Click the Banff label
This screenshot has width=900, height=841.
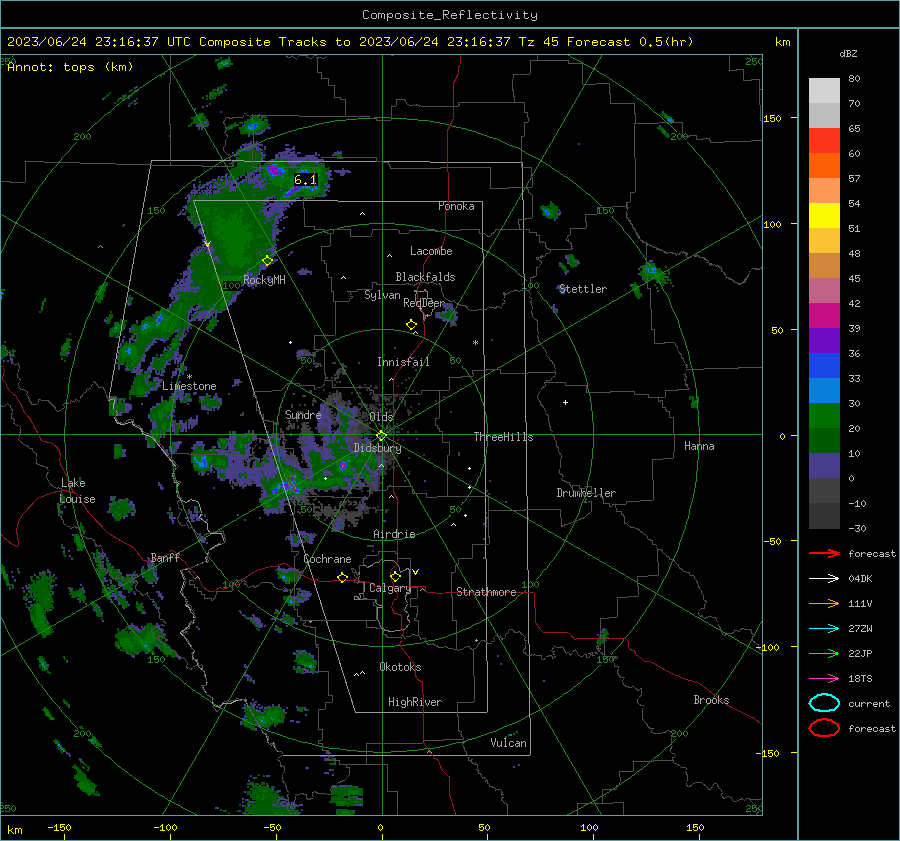click(165, 557)
